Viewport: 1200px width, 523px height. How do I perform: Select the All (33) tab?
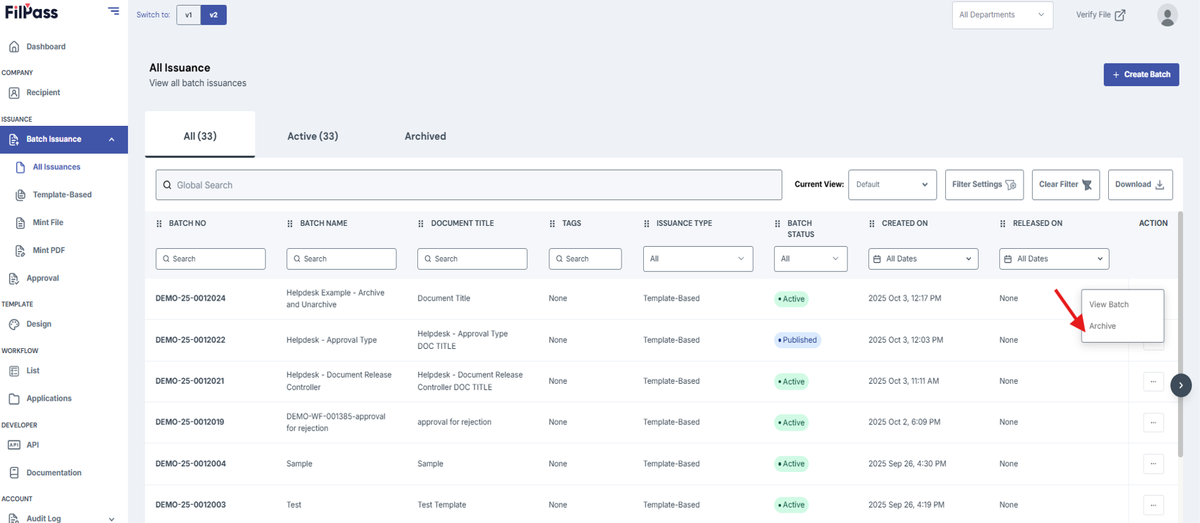200,135
